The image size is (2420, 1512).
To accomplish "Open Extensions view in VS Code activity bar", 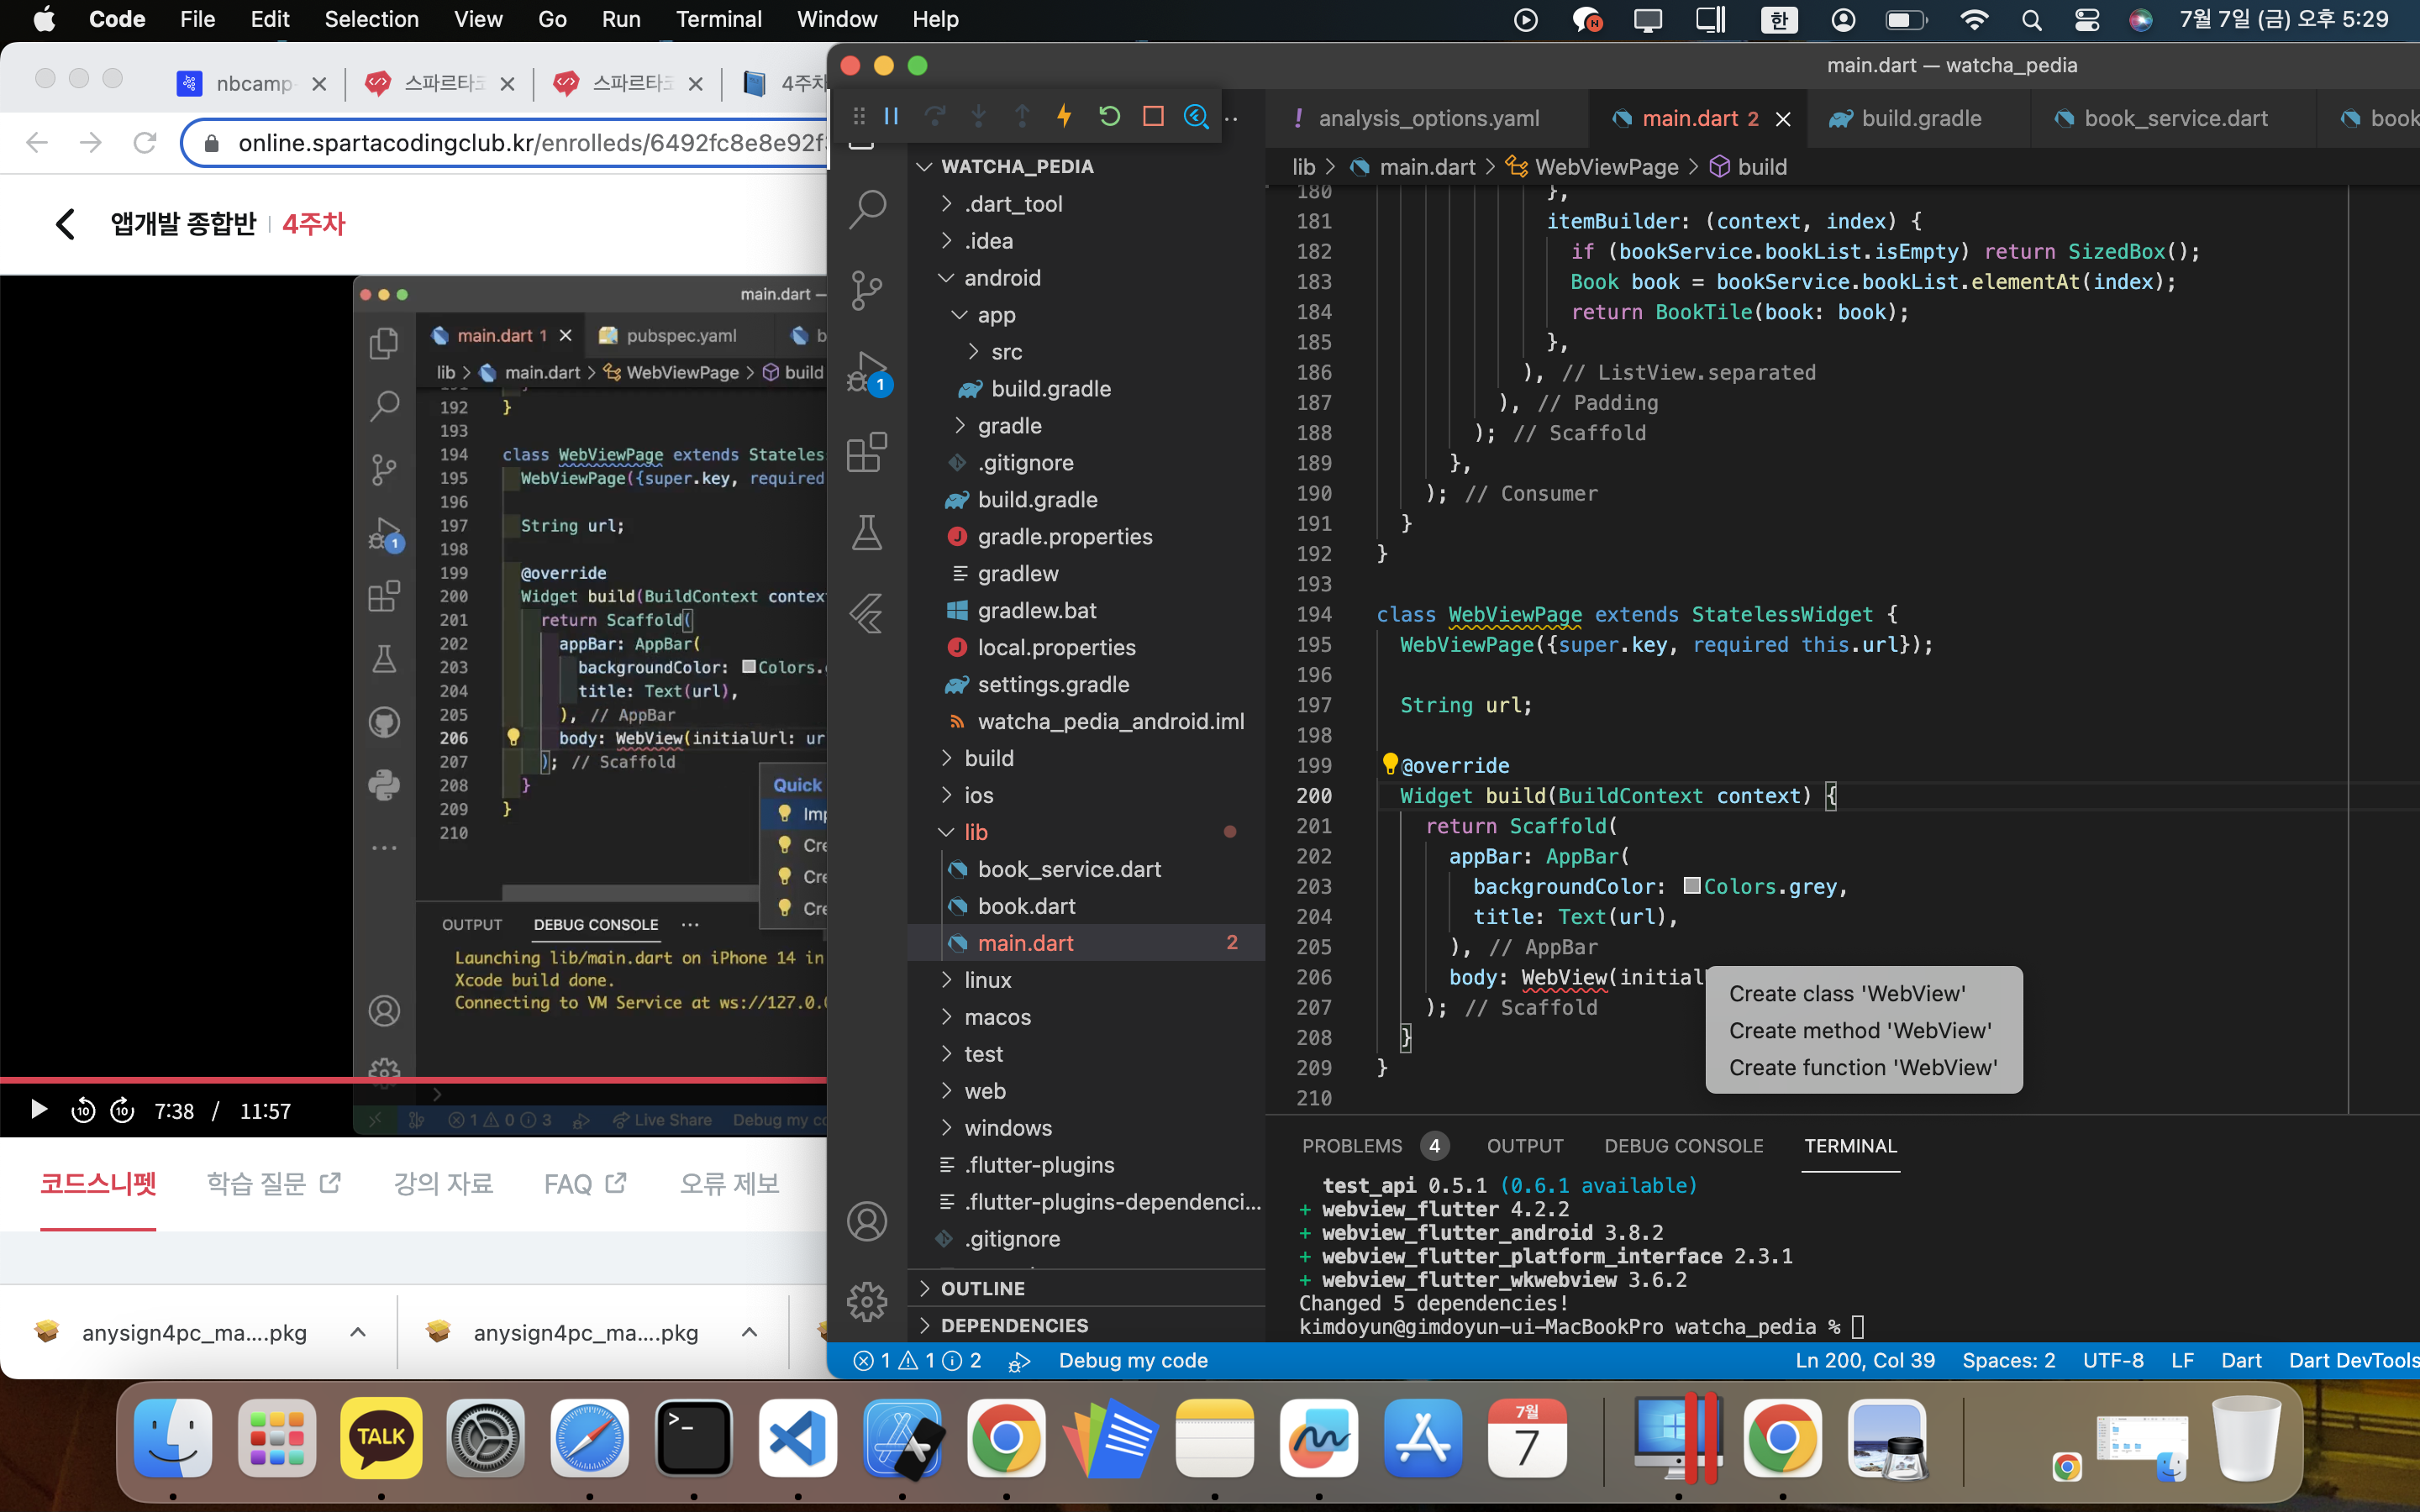I will [867, 452].
